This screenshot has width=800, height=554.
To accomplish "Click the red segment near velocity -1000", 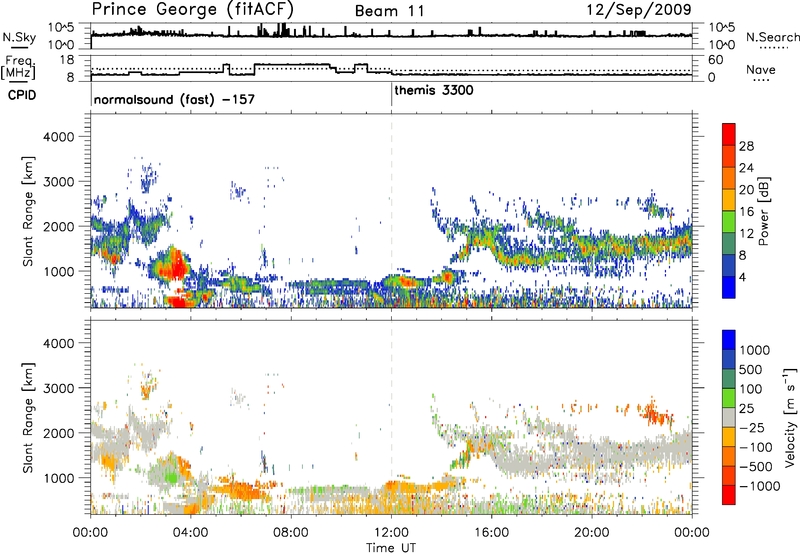I will pos(729,495).
